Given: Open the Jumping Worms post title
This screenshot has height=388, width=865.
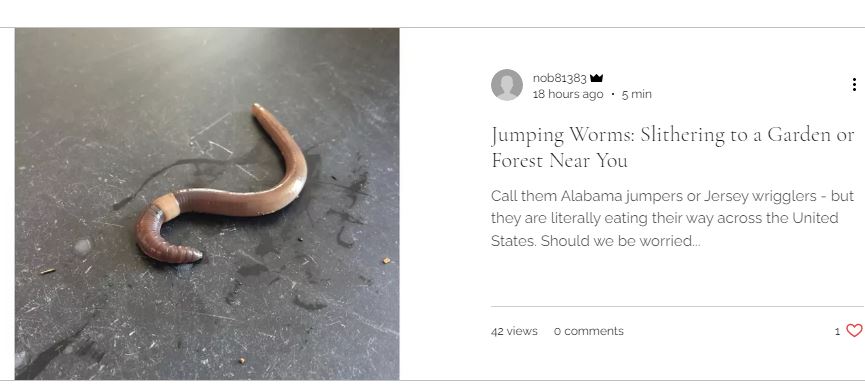Looking at the screenshot, I should click(x=672, y=147).
